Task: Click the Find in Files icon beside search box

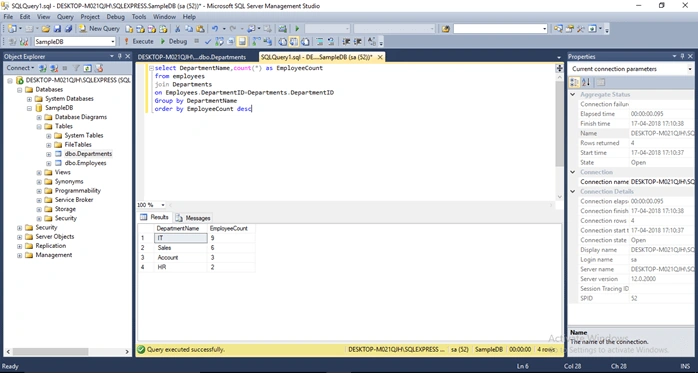Action: coord(446,28)
